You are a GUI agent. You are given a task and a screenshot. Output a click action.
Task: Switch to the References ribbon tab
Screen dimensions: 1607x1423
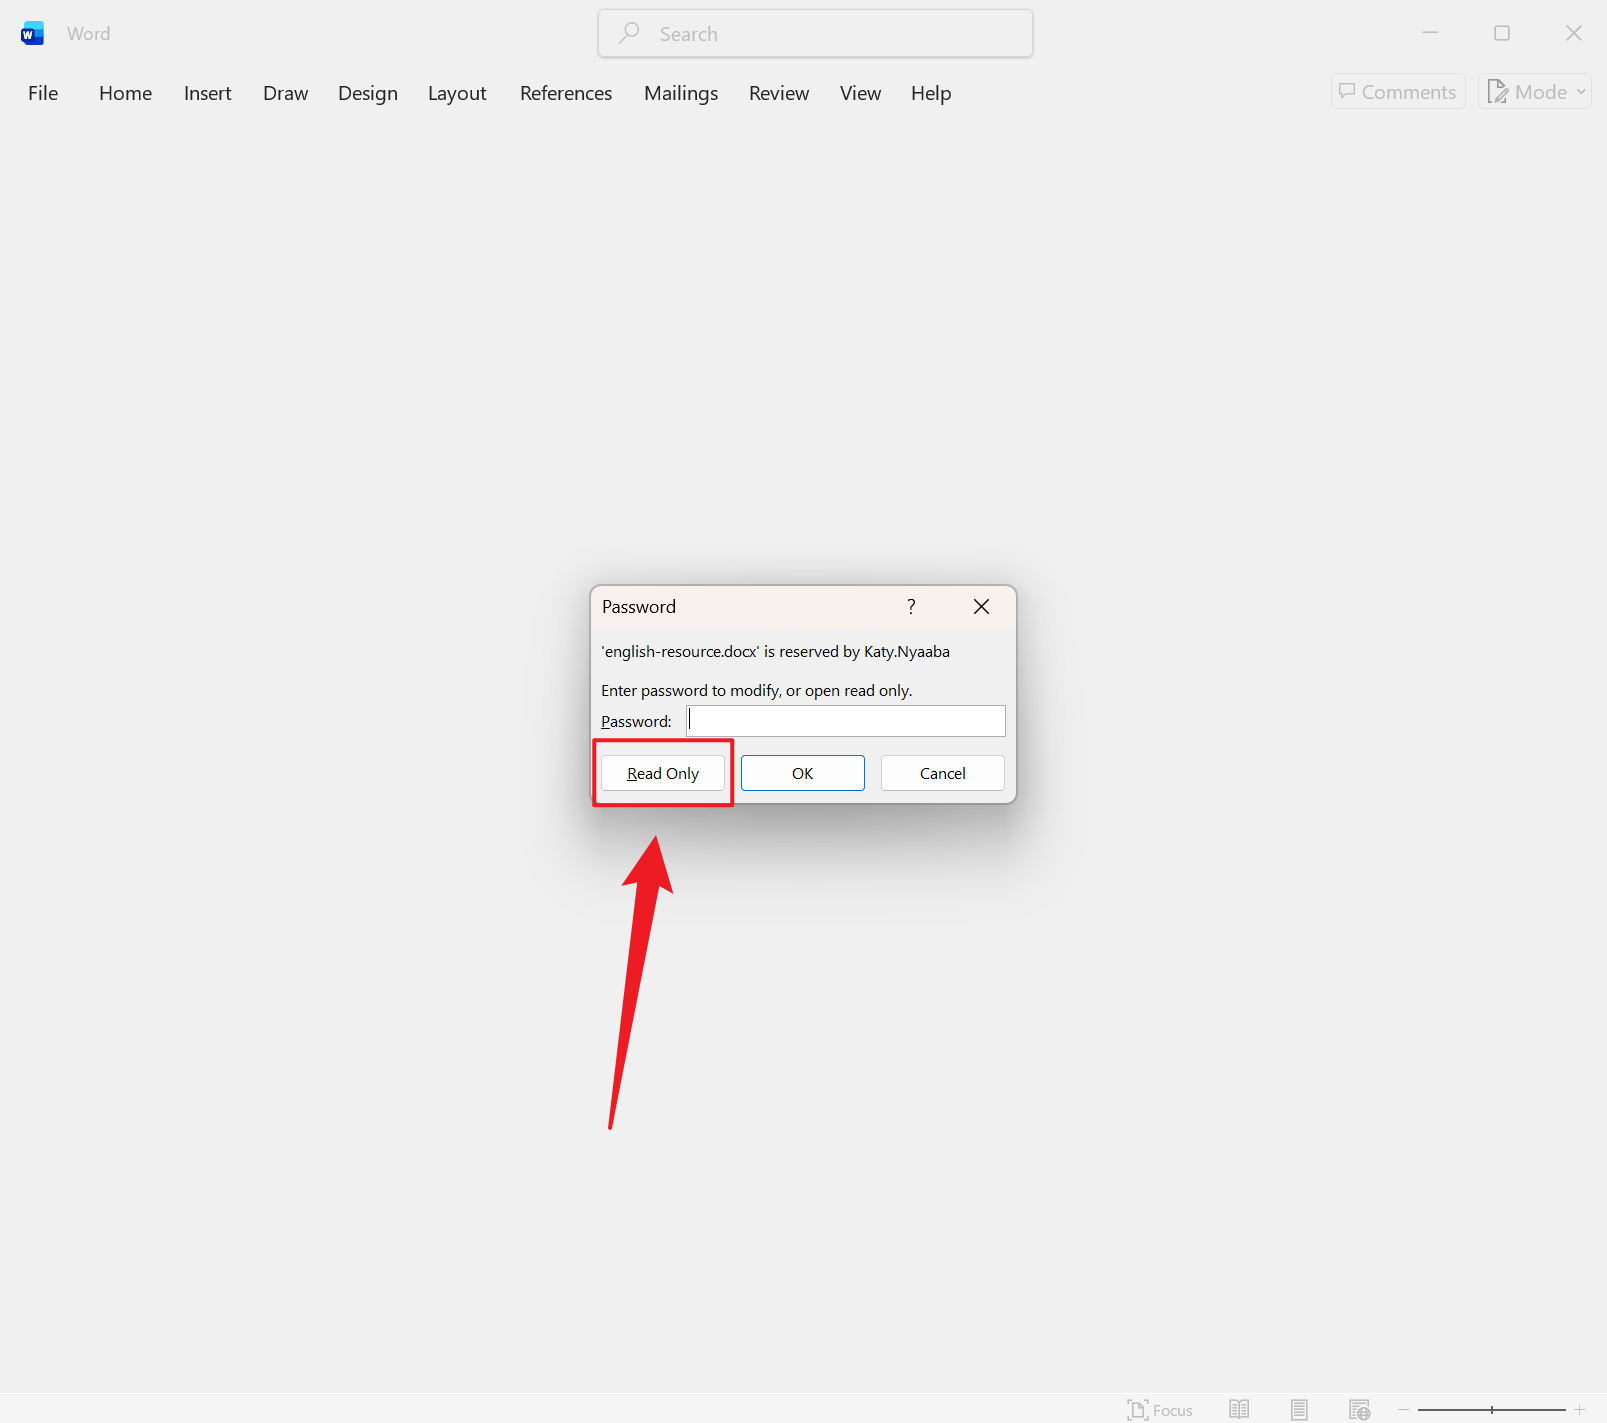pos(565,92)
